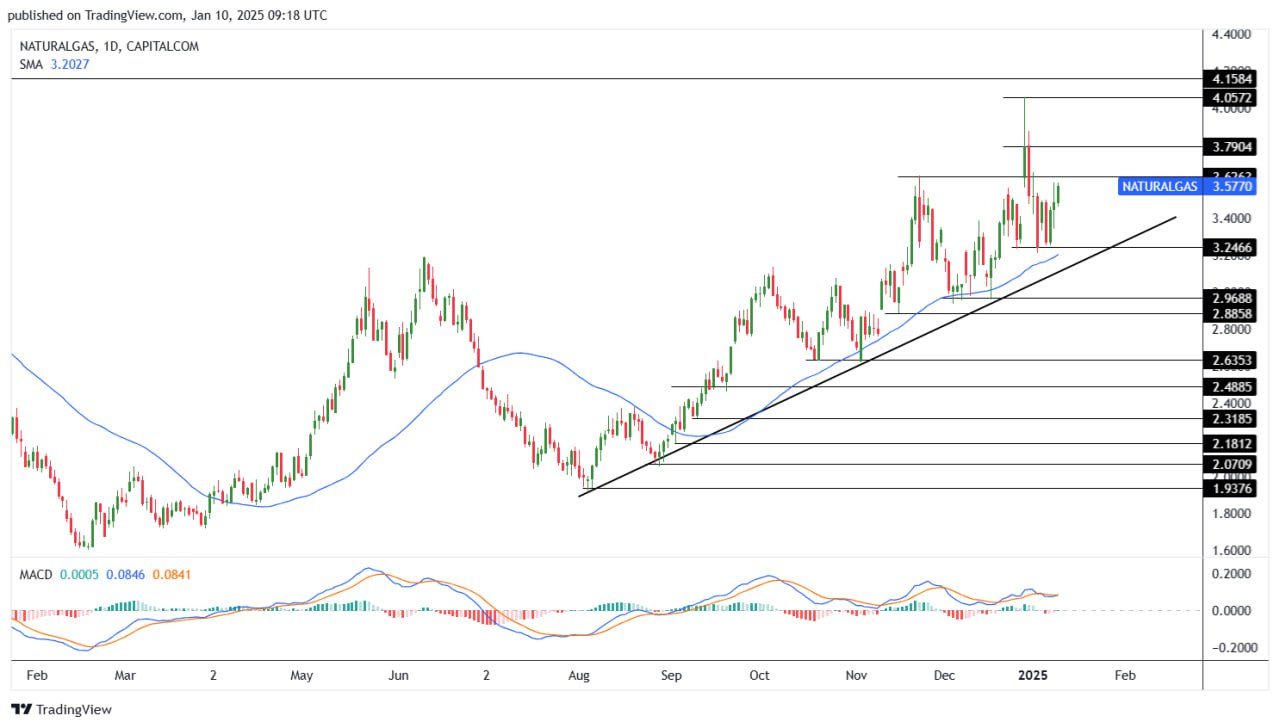Click the 3.2466 price level label
1280x728 pixels.
pos(1231,247)
